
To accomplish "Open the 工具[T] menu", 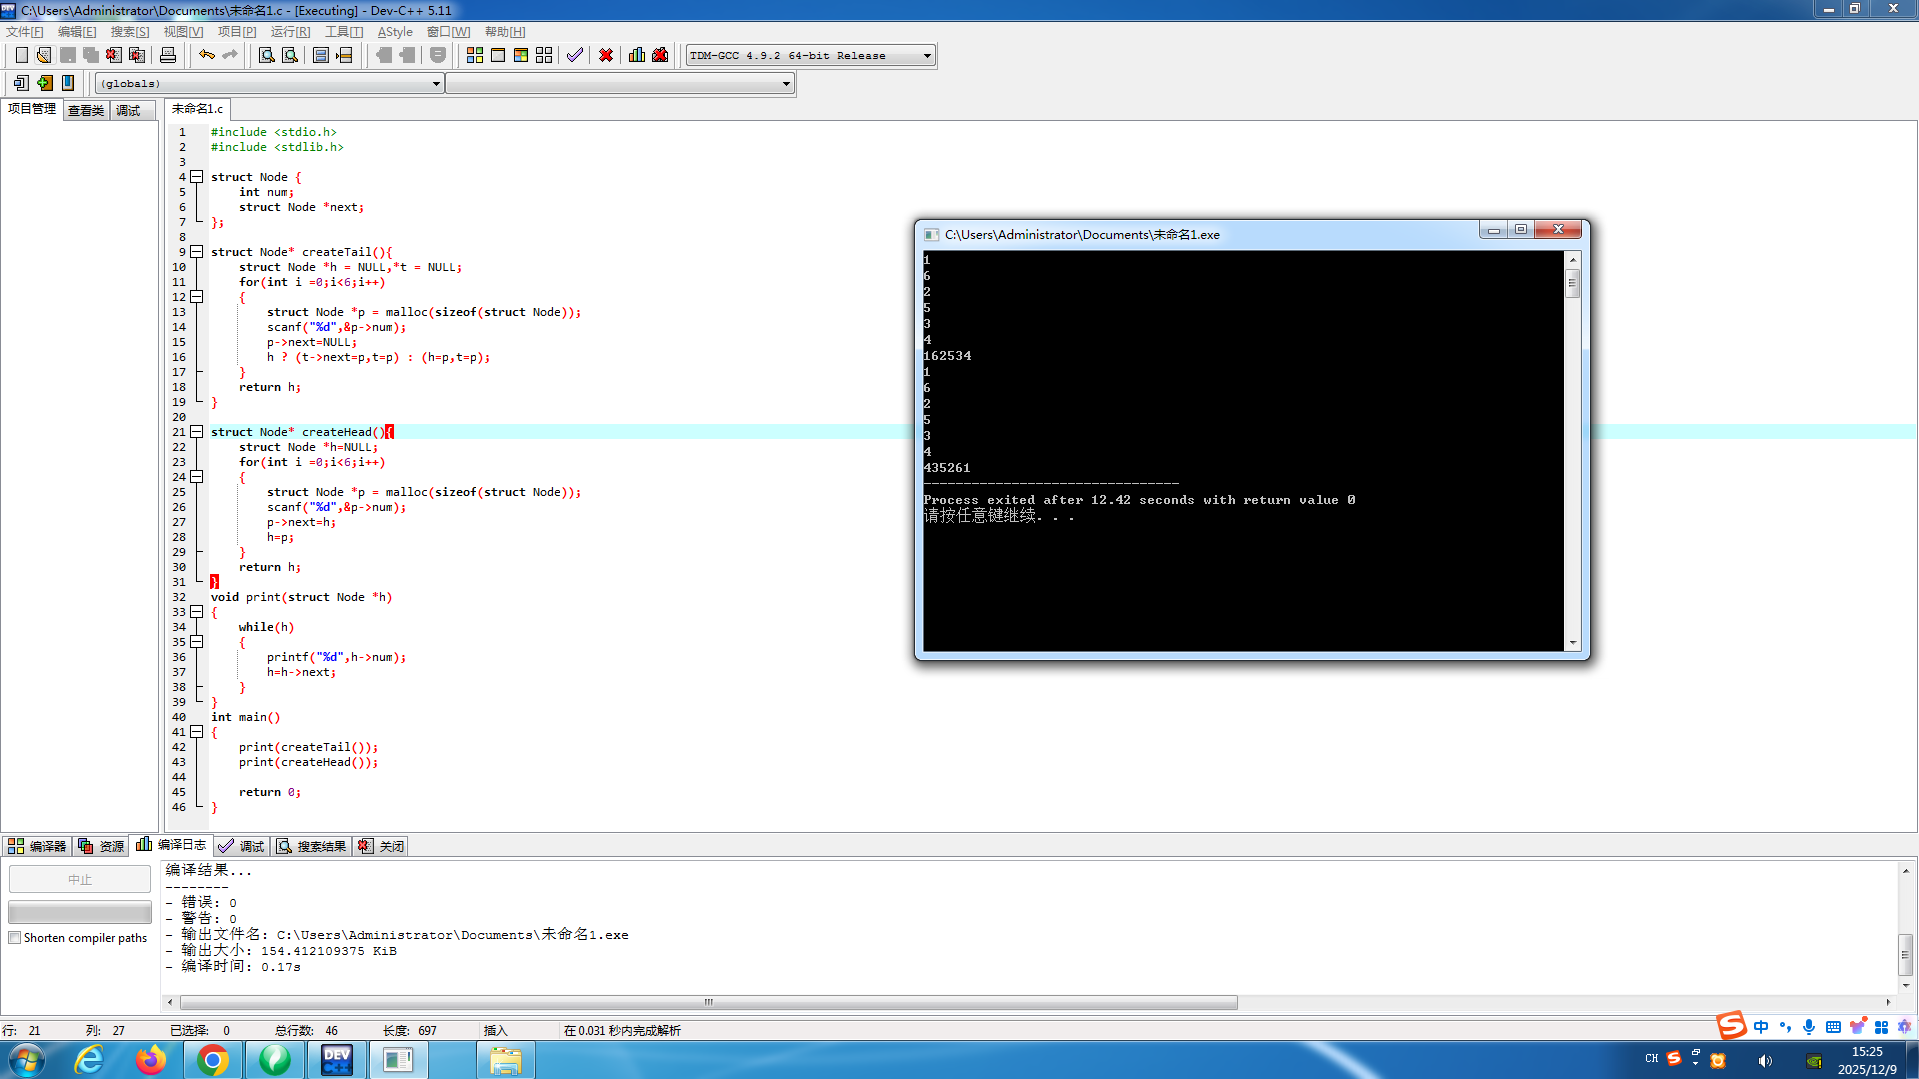I will (x=344, y=32).
